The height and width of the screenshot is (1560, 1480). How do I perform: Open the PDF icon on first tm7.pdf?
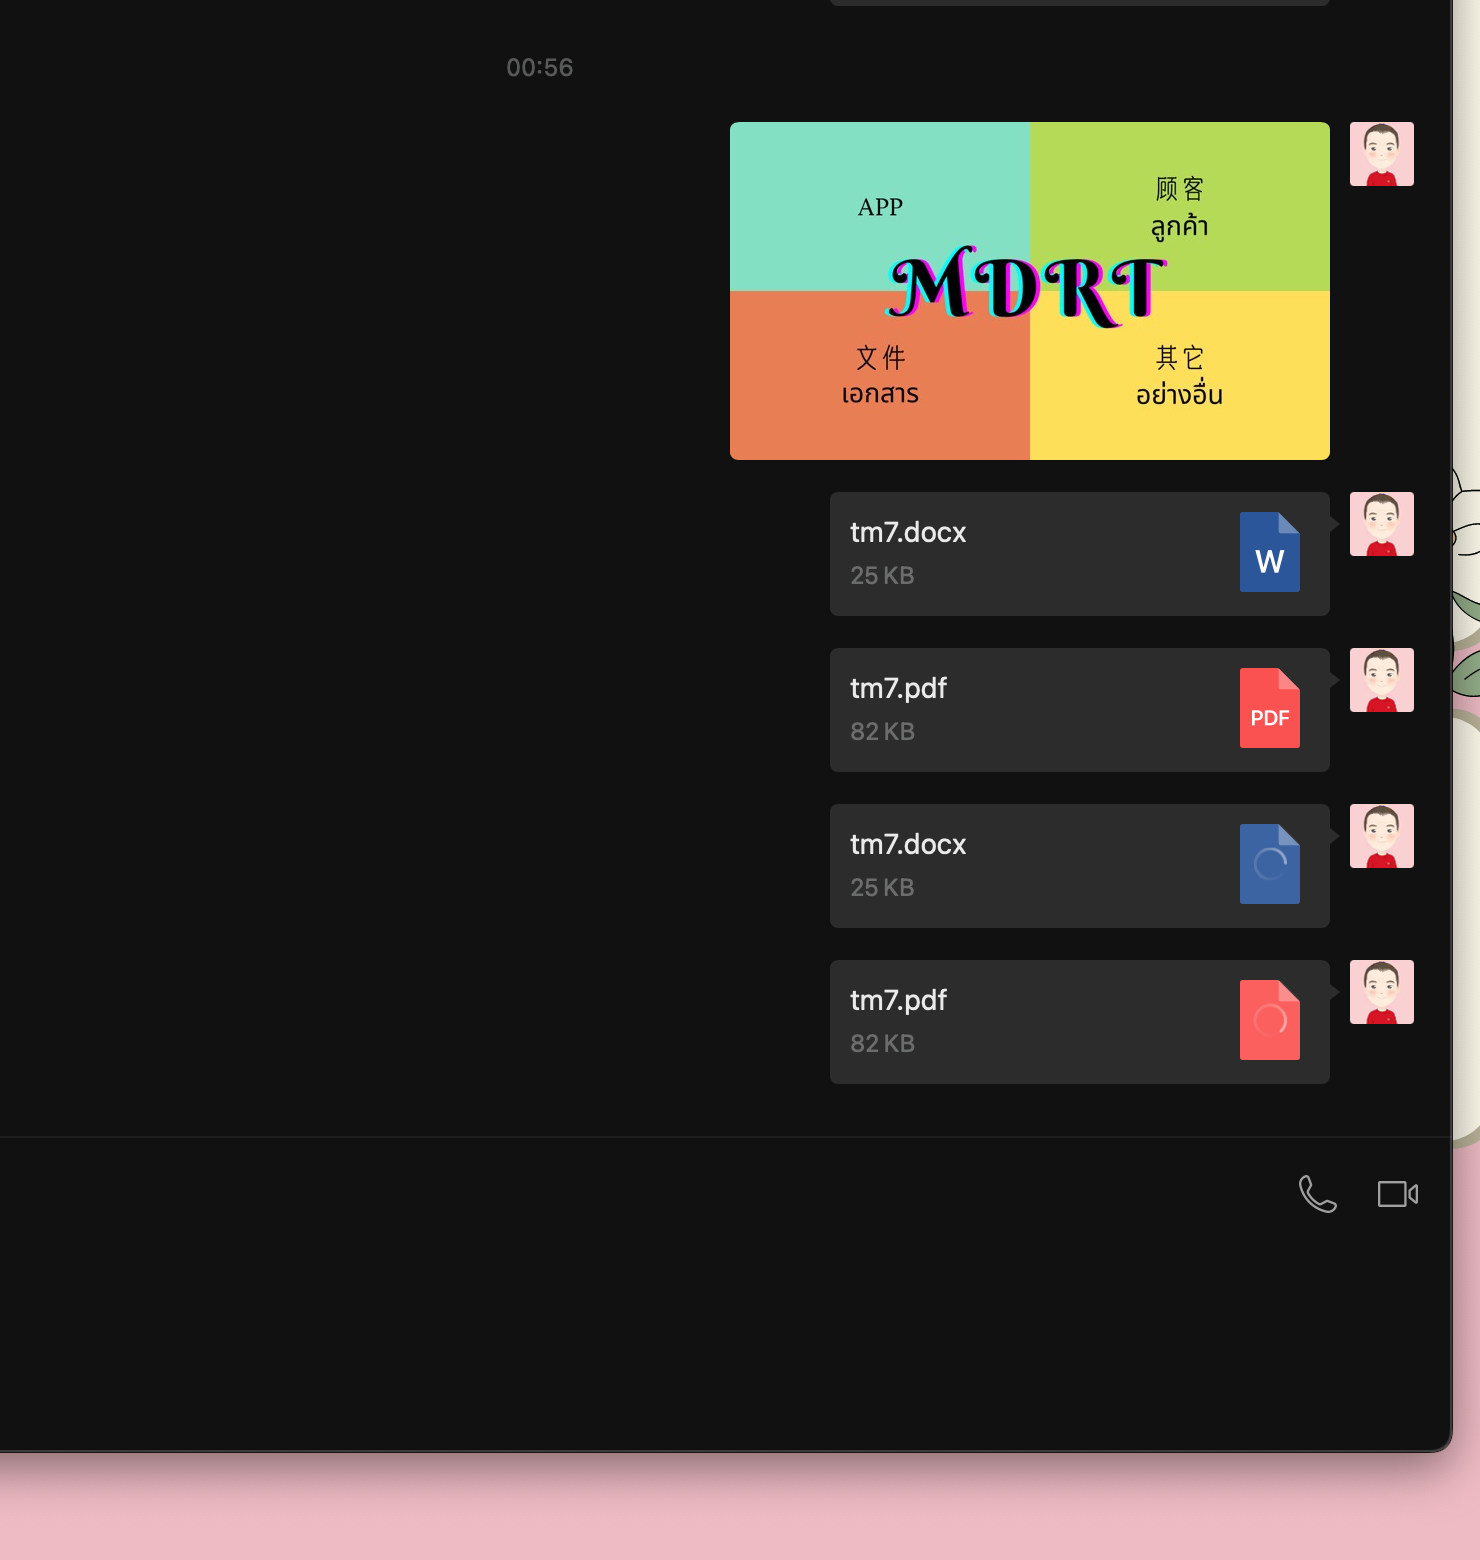1270,708
